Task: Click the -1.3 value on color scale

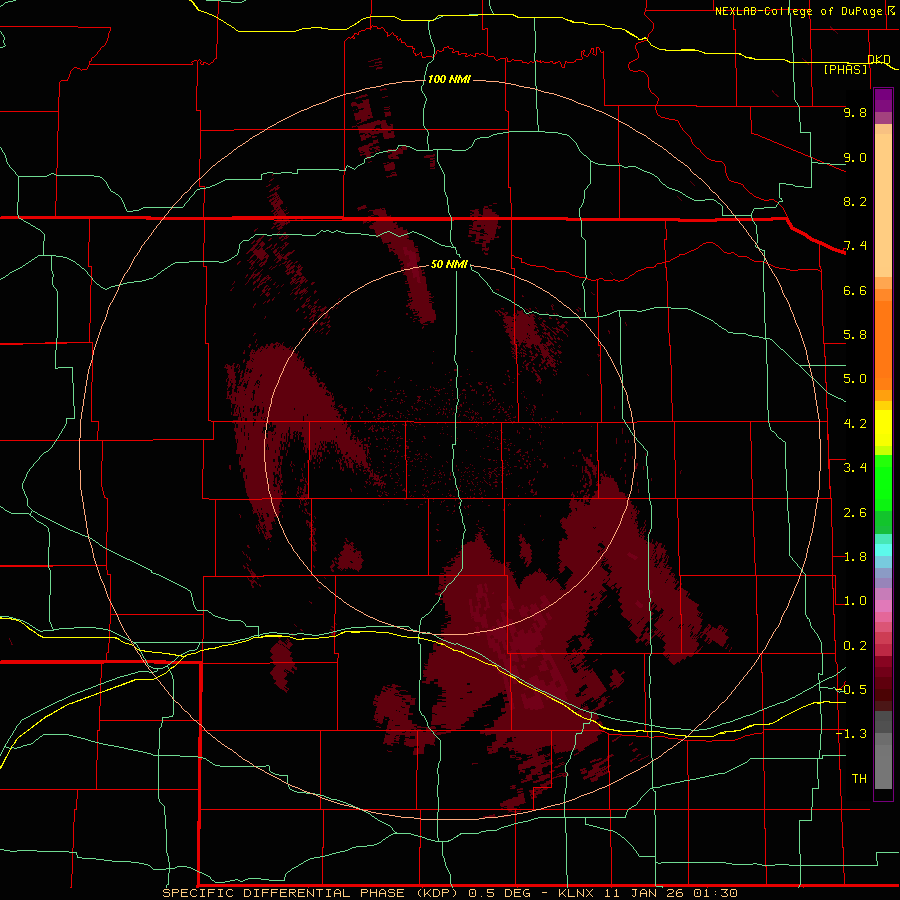Action: coord(851,734)
